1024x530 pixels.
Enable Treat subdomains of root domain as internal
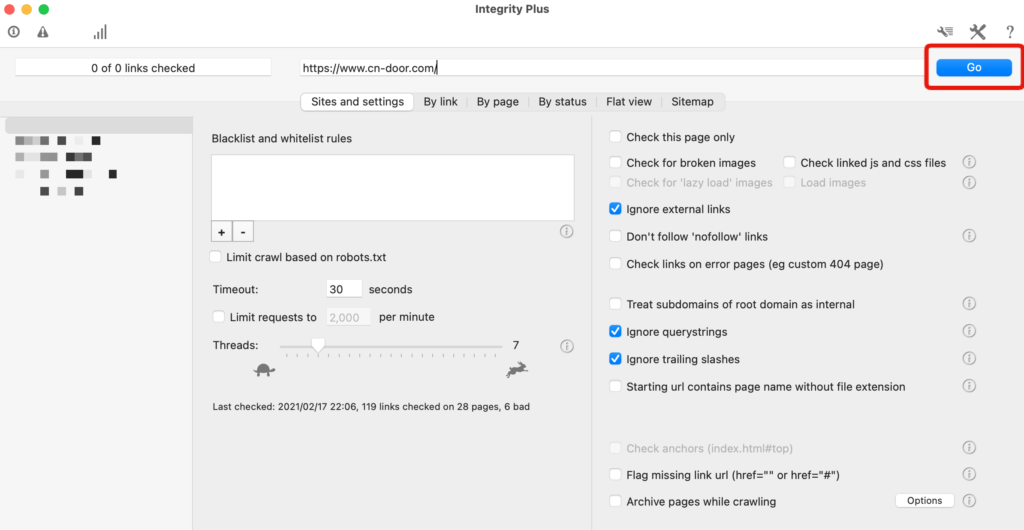pos(615,304)
